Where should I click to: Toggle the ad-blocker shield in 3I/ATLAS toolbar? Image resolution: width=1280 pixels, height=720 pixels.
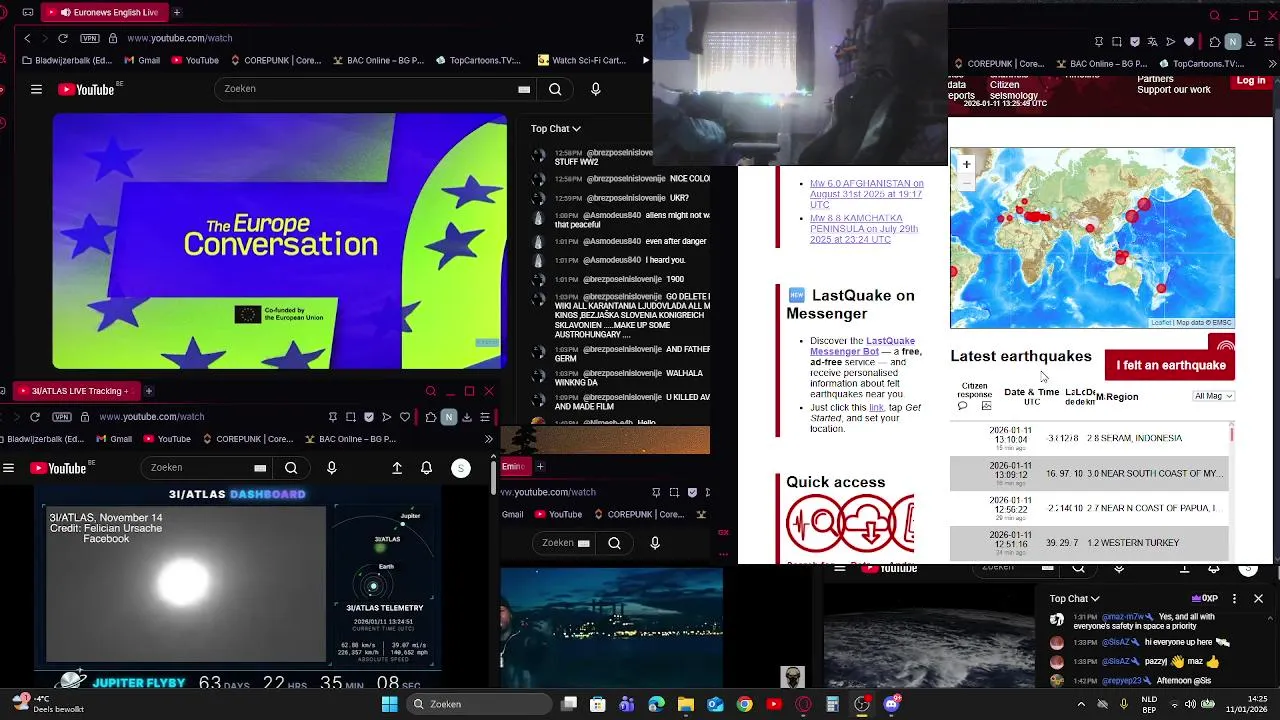coord(369,417)
